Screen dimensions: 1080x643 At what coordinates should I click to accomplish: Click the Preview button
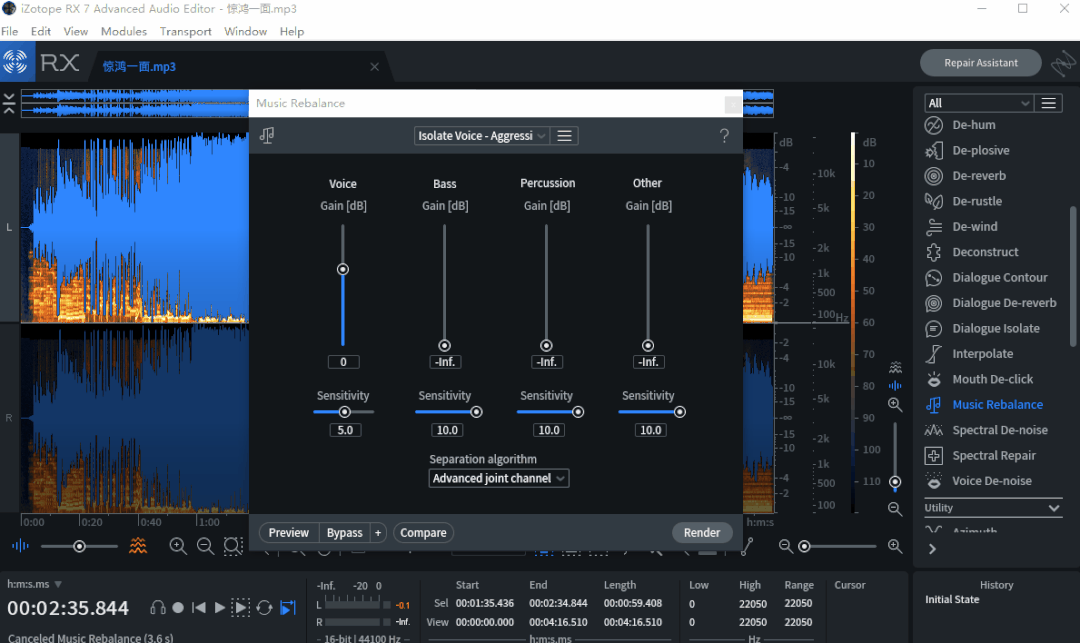pyautogui.click(x=289, y=533)
